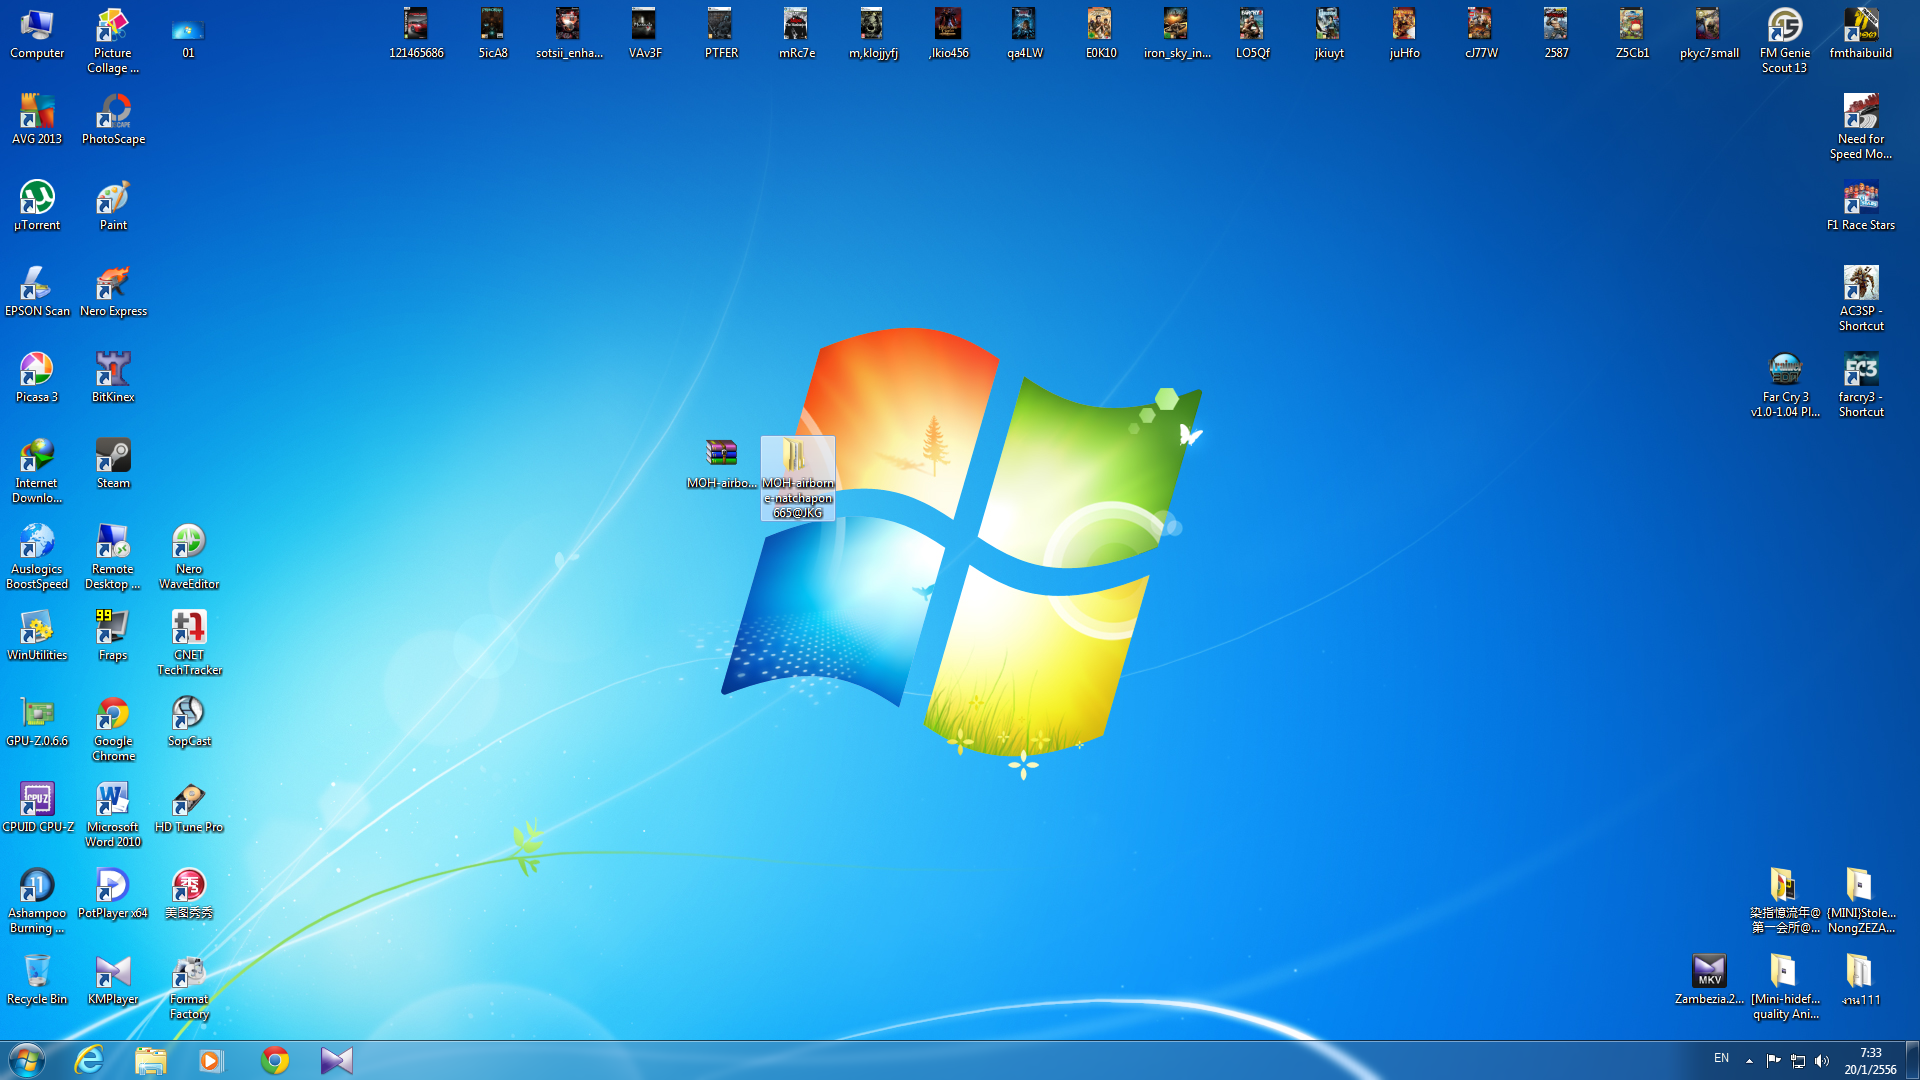The image size is (1920, 1080).
Task: Select the Steam shortcut icon
Action: (x=113, y=458)
